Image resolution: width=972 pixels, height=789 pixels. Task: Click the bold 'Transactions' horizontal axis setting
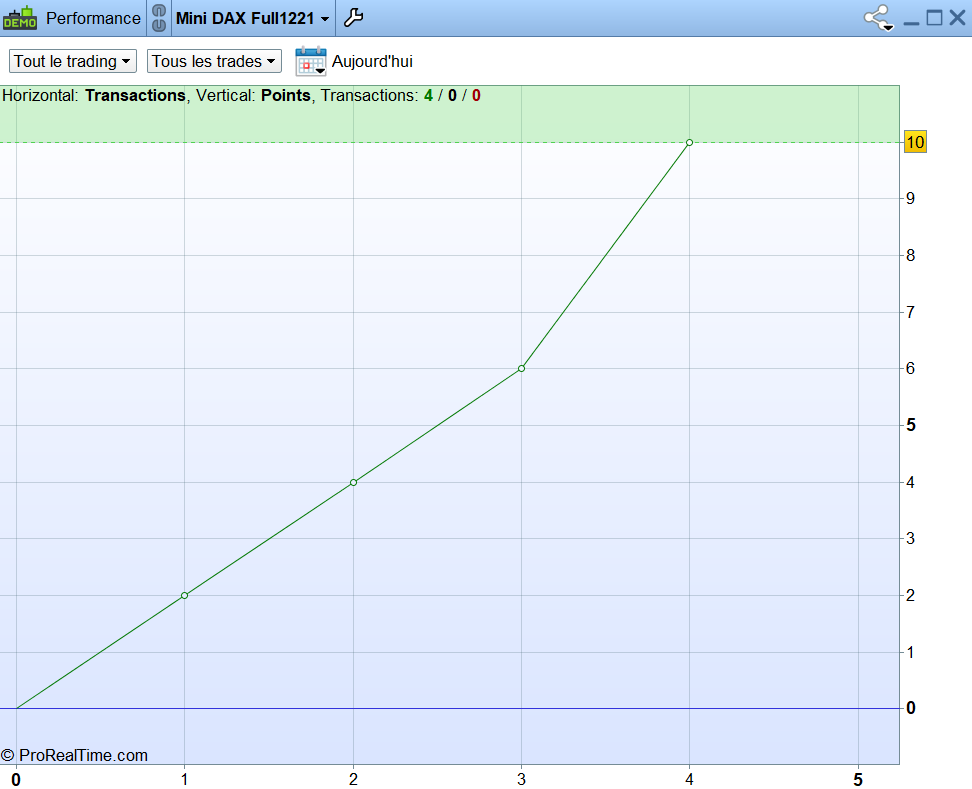pyautogui.click(x=135, y=95)
